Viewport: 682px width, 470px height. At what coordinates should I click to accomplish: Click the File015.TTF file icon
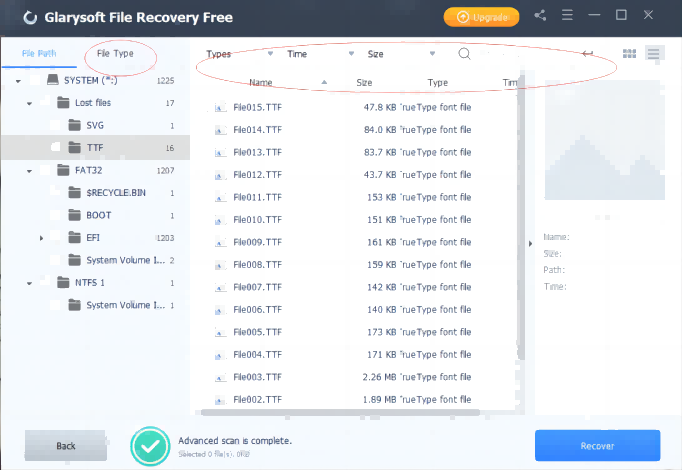(221, 107)
